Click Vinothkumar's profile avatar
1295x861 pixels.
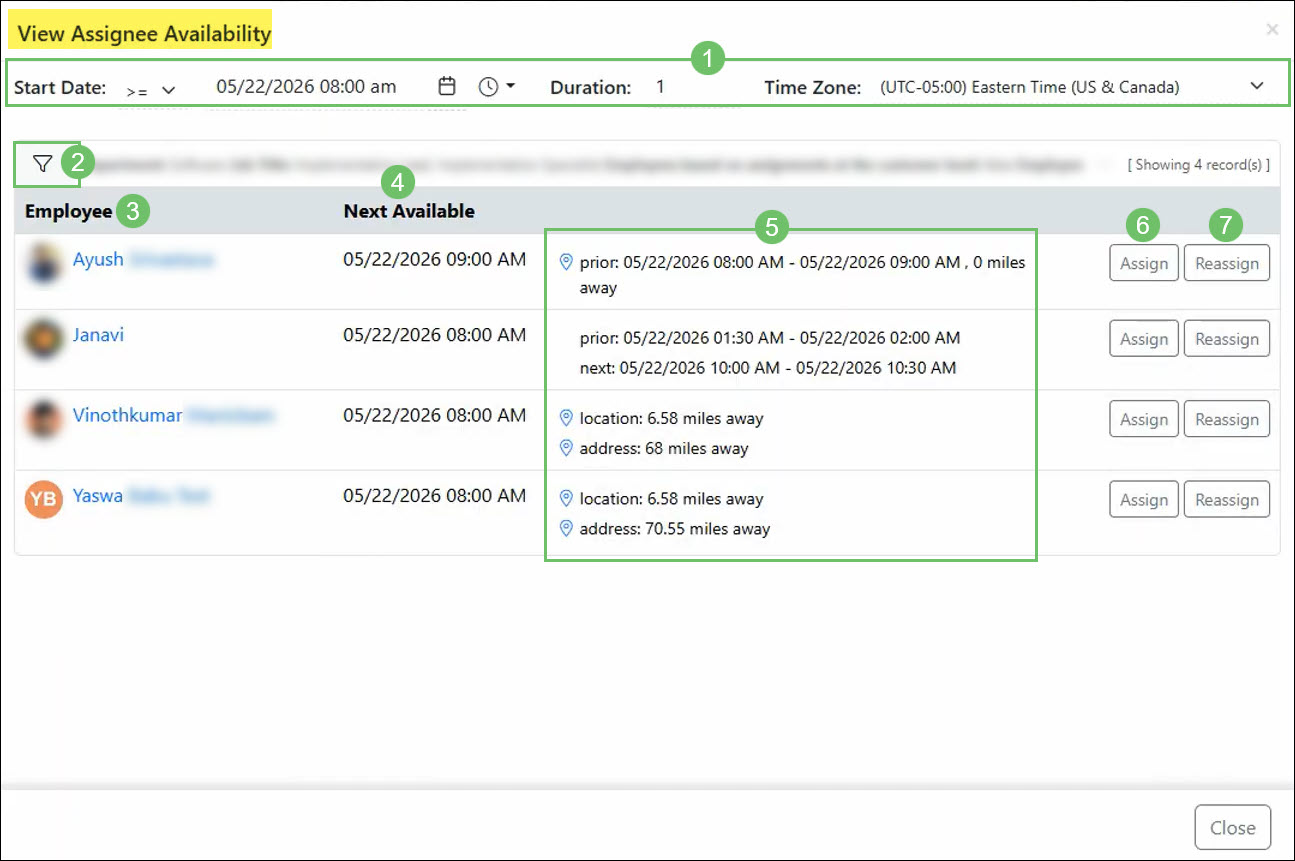coord(44,419)
